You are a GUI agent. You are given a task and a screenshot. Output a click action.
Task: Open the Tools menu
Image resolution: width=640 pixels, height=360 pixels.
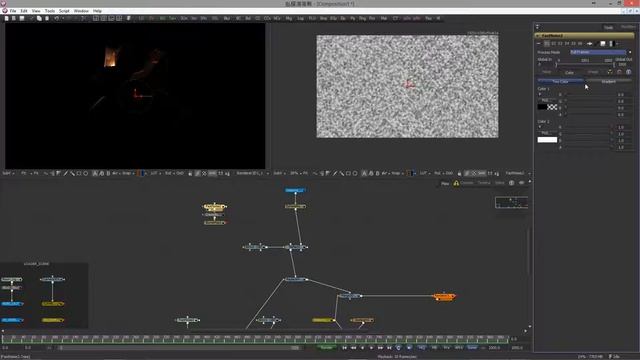coord(50,11)
